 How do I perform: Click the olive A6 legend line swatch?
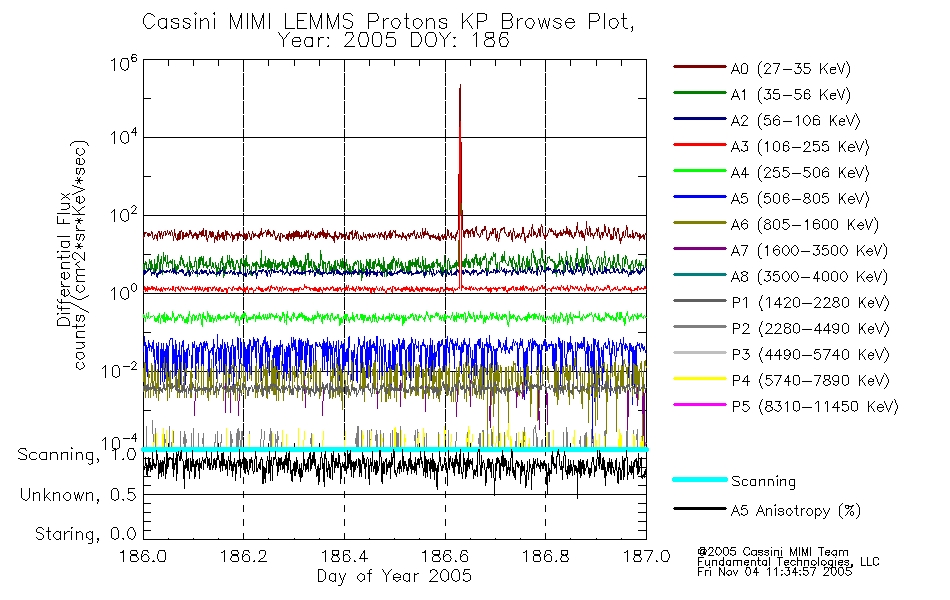pos(700,222)
